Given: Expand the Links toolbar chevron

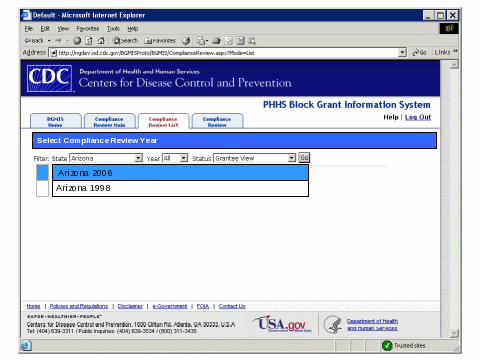Looking at the screenshot, I should 455,51.
